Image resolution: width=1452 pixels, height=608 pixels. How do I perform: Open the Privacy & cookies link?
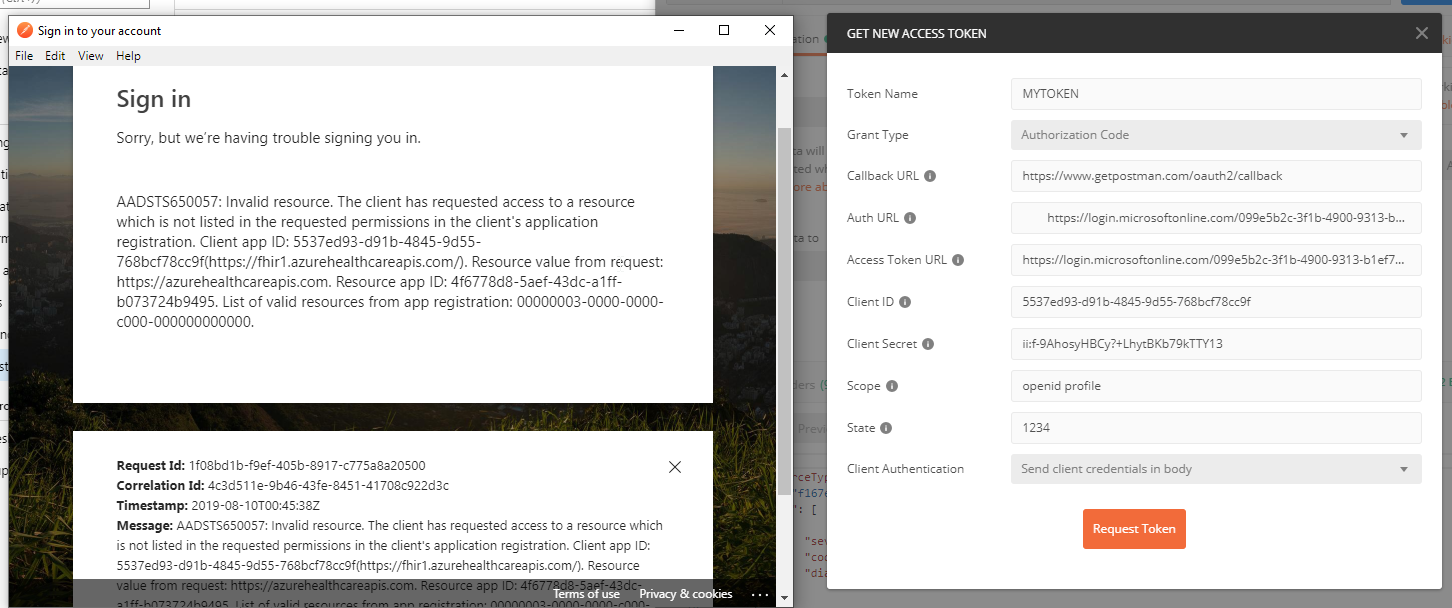tap(685, 593)
